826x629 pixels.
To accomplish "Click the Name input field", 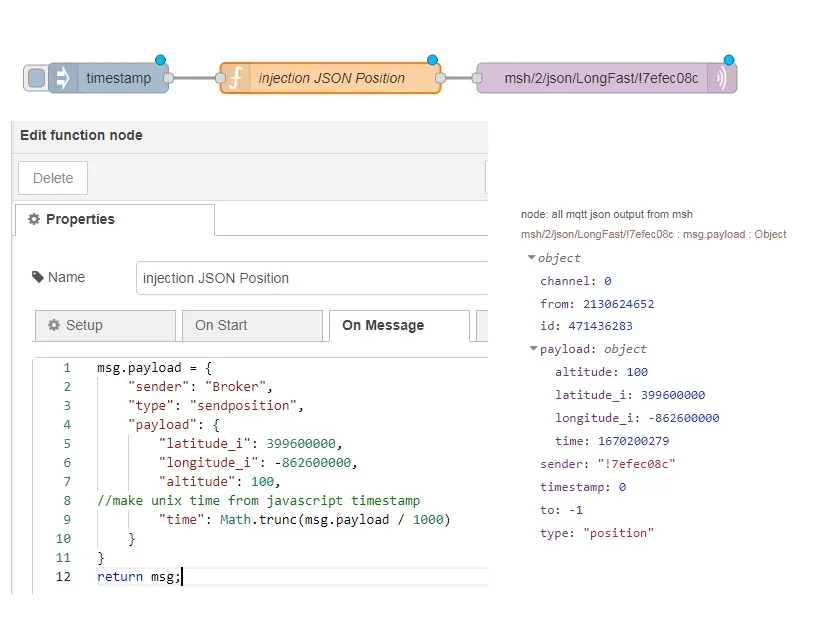I will (310, 278).
